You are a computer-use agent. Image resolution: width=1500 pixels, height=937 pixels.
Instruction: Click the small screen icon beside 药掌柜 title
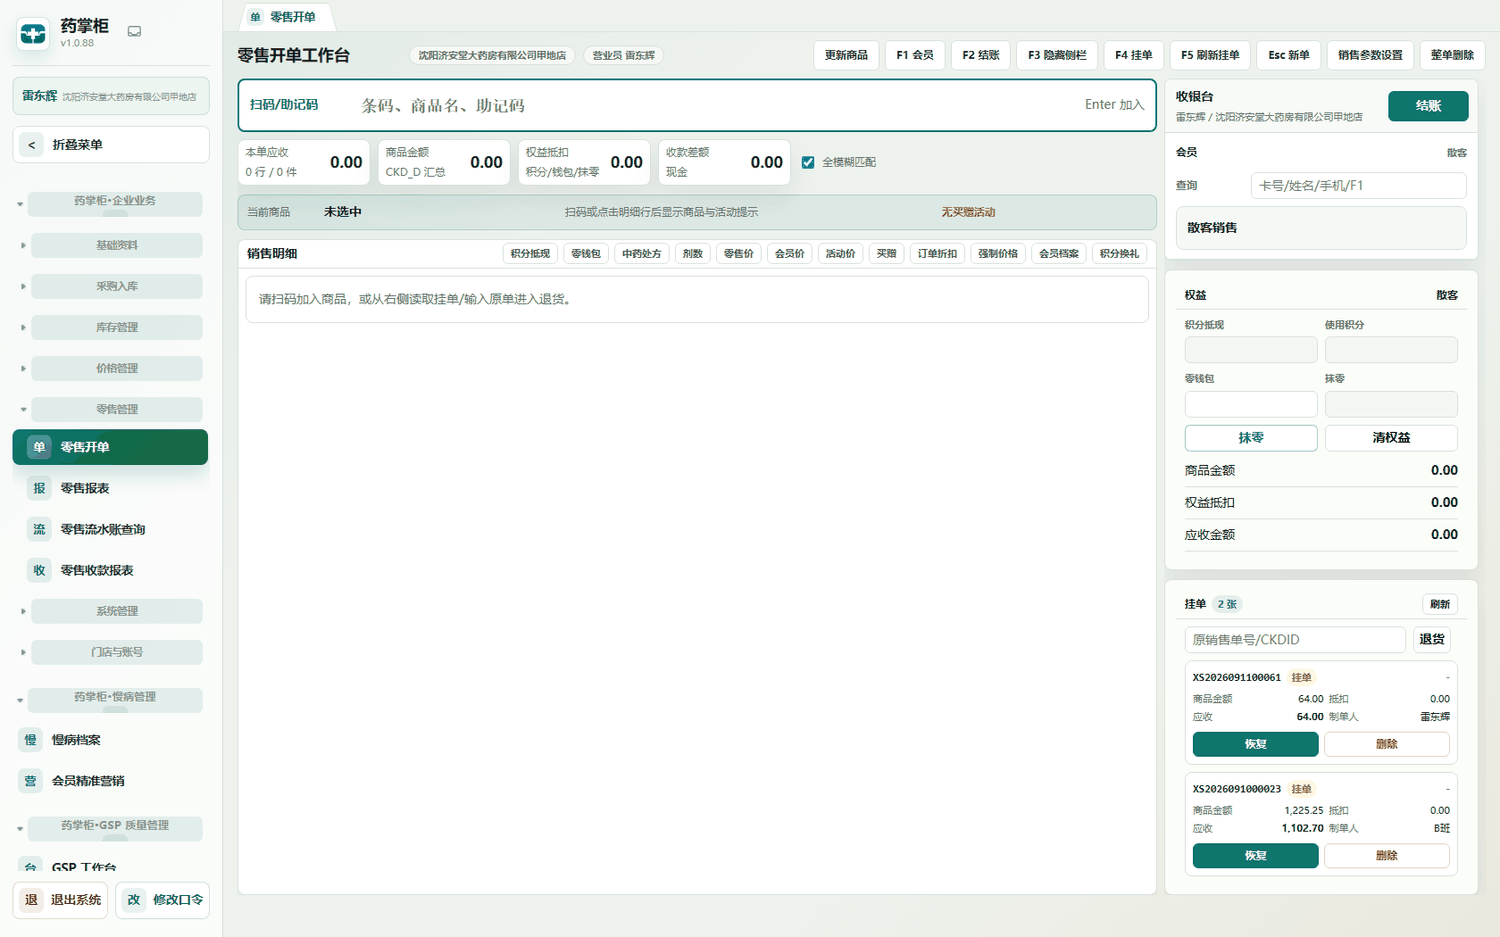(134, 31)
